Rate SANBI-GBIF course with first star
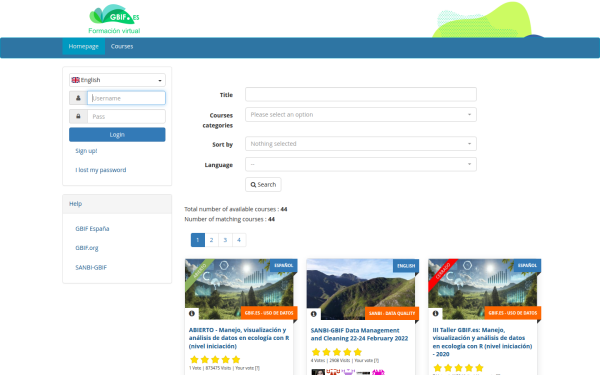This screenshot has height=375, width=600. (316, 352)
